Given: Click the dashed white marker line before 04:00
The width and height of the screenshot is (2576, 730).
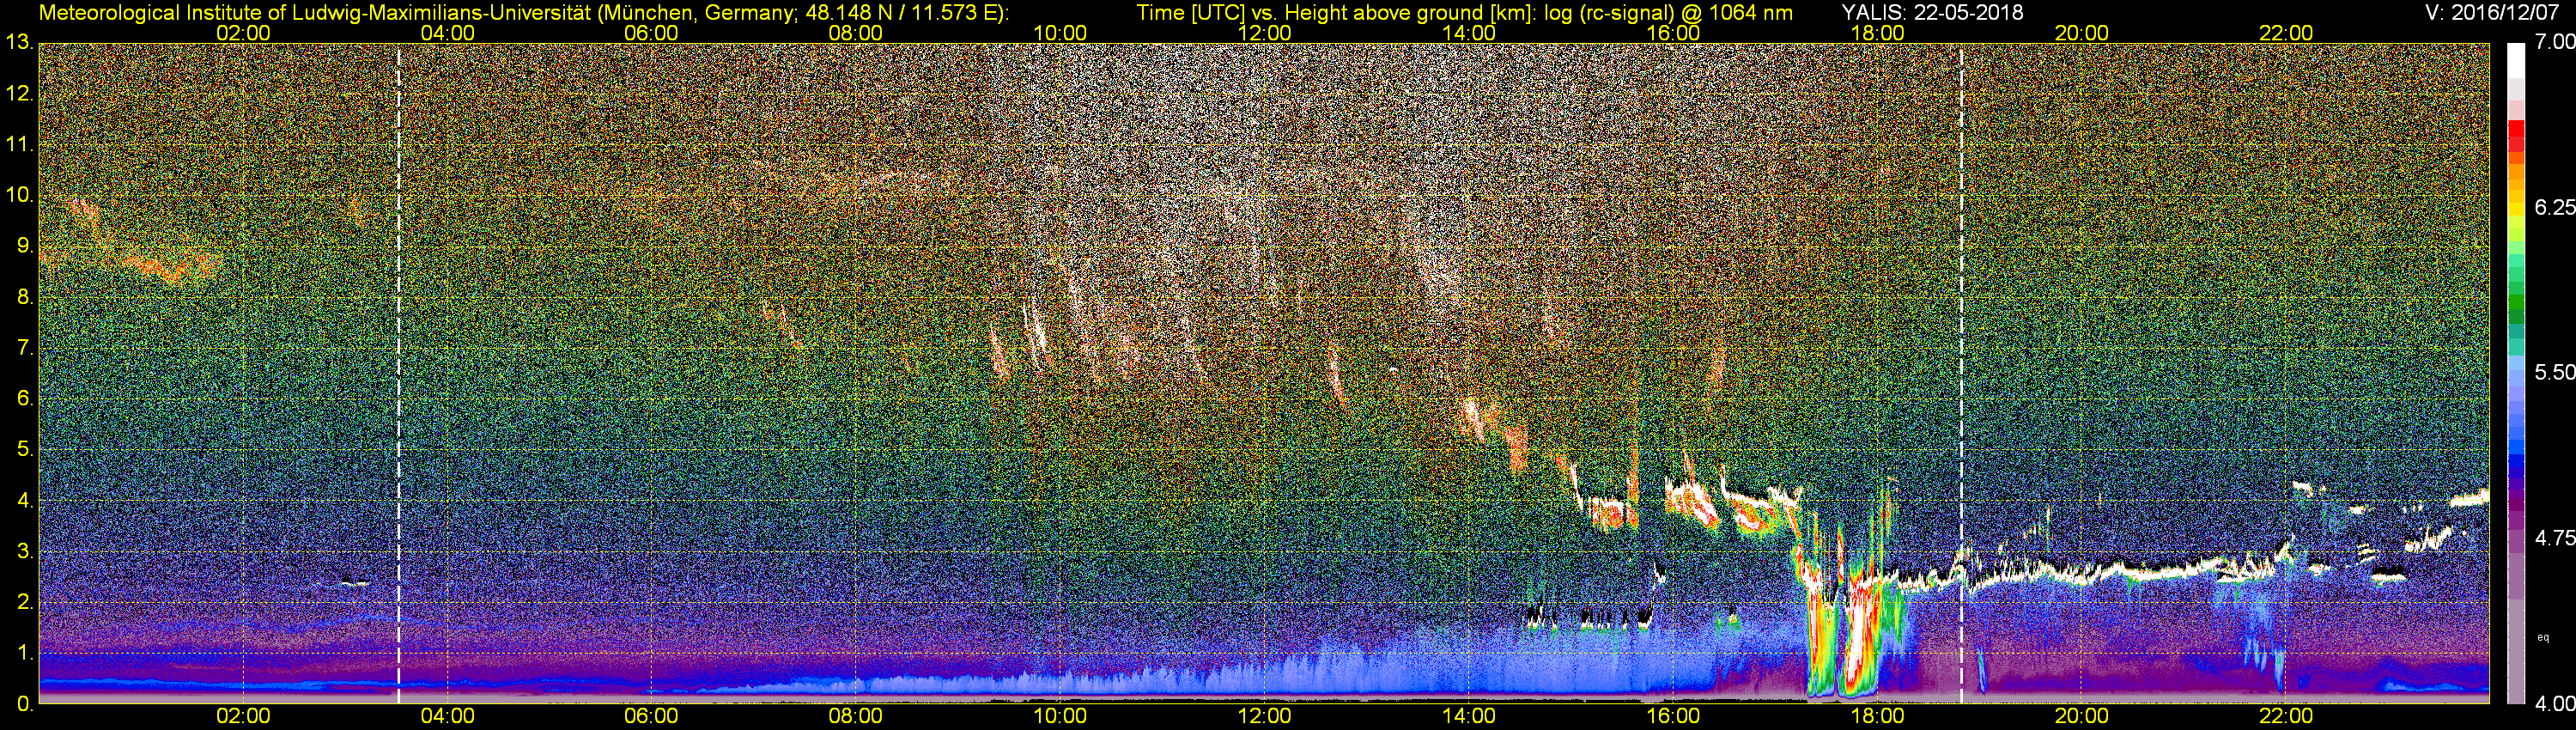Looking at the screenshot, I should click(x=399, y=373).
